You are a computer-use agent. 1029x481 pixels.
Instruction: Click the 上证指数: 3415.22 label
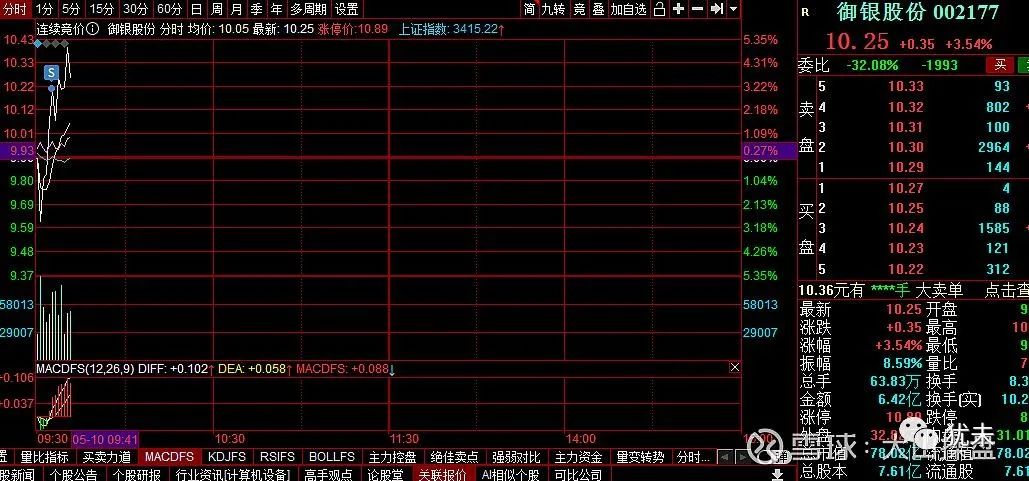click(x=452, y=29)
